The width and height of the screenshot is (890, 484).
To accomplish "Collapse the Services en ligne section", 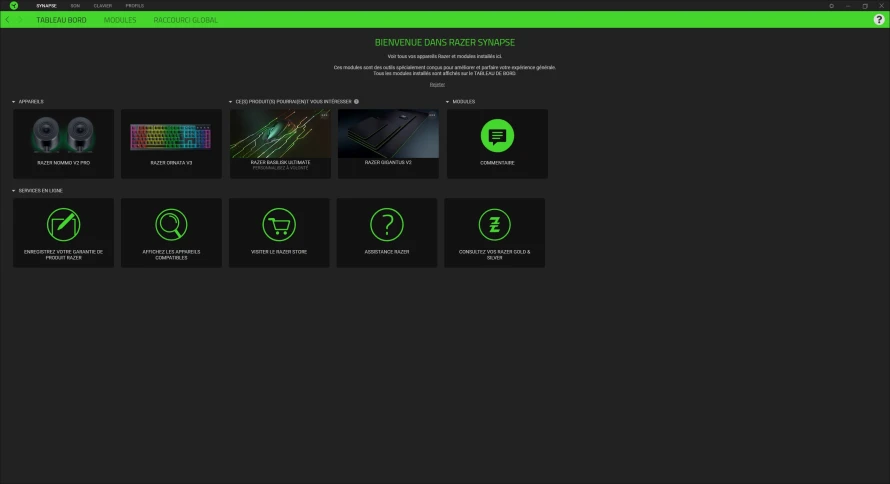I will (14, 191).
